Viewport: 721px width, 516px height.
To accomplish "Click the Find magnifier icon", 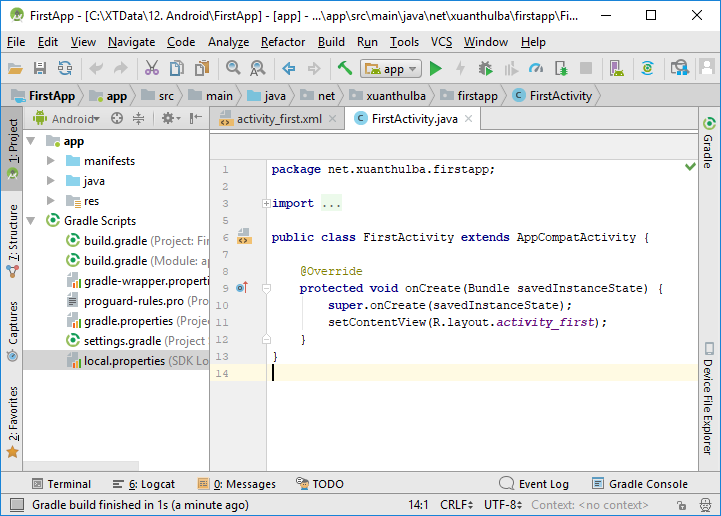I will pos(233,69).
